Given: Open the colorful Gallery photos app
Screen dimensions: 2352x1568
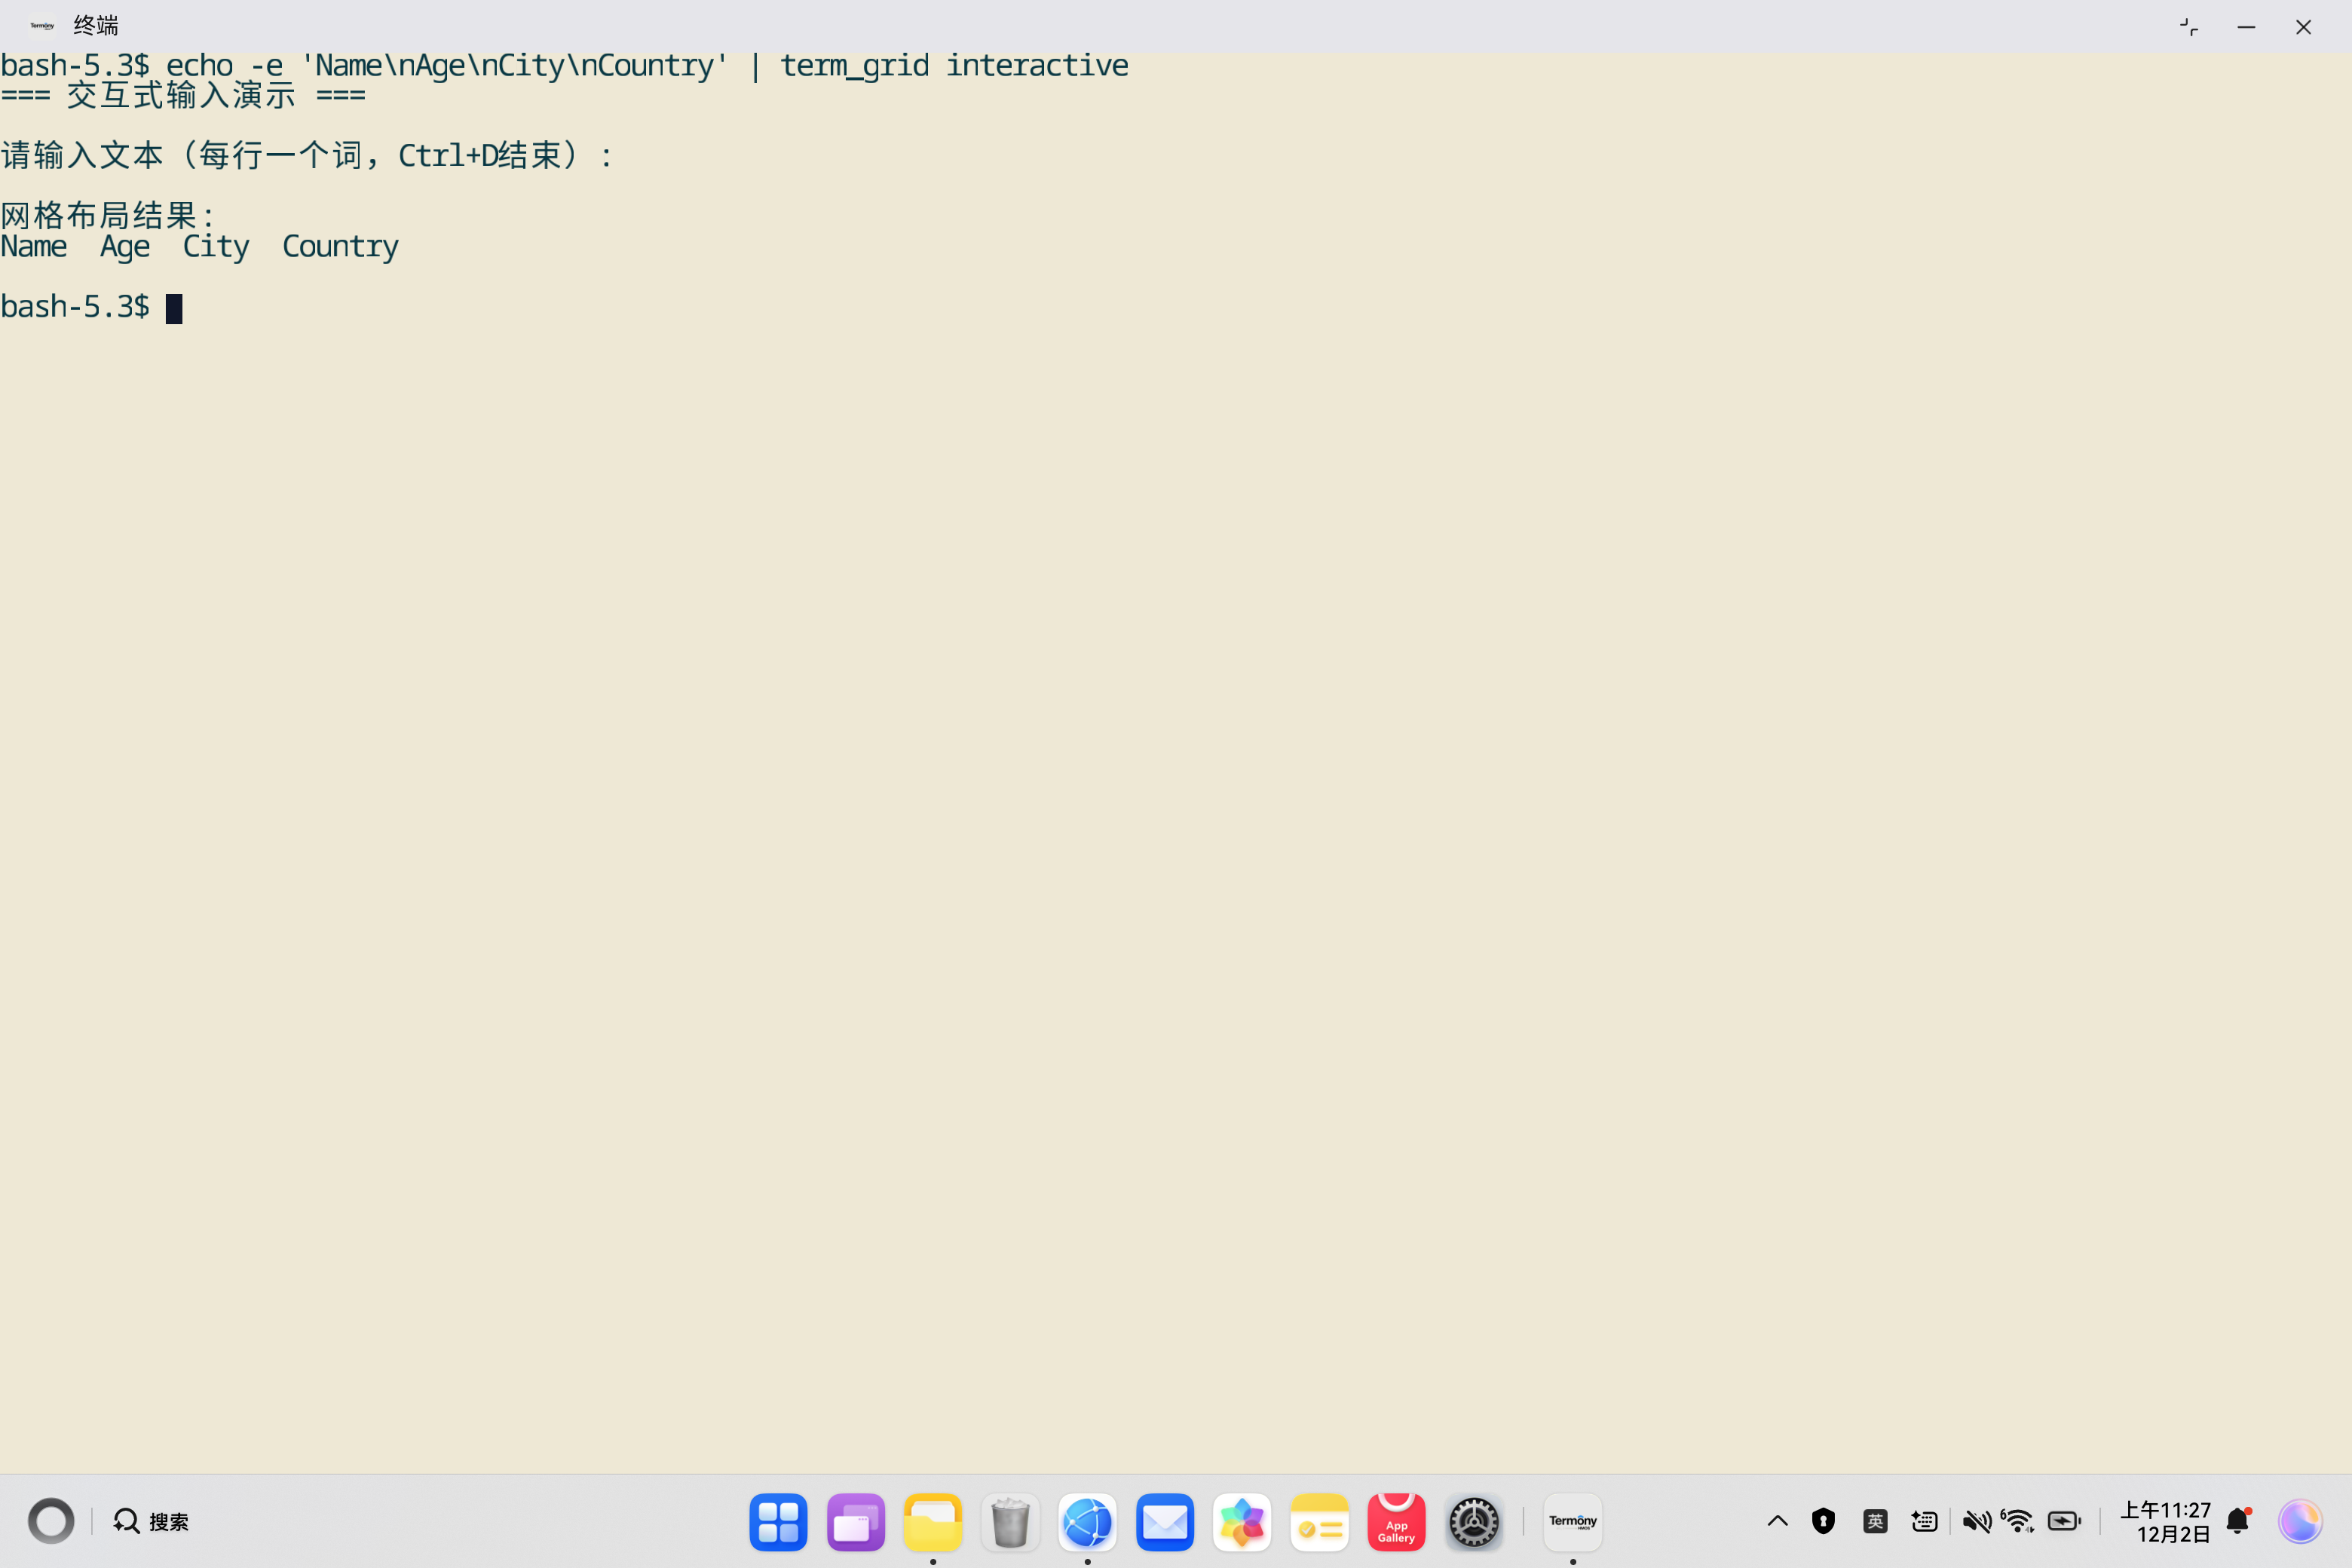Looking at the screenshot, I should [x=1241, y=1522].
